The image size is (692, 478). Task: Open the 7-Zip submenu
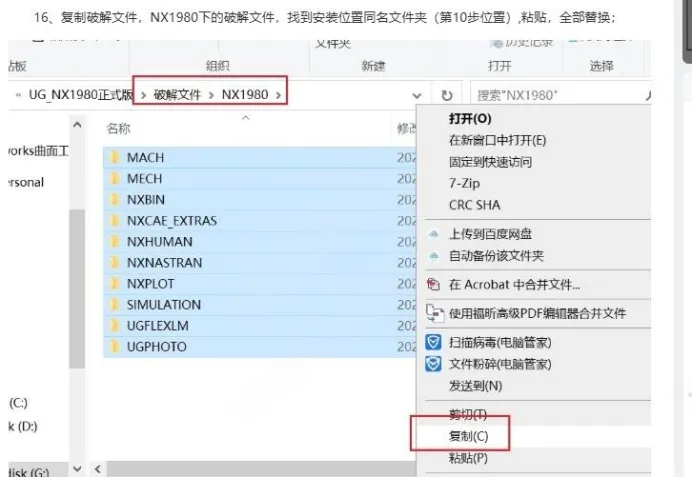(x=464, y=183)
